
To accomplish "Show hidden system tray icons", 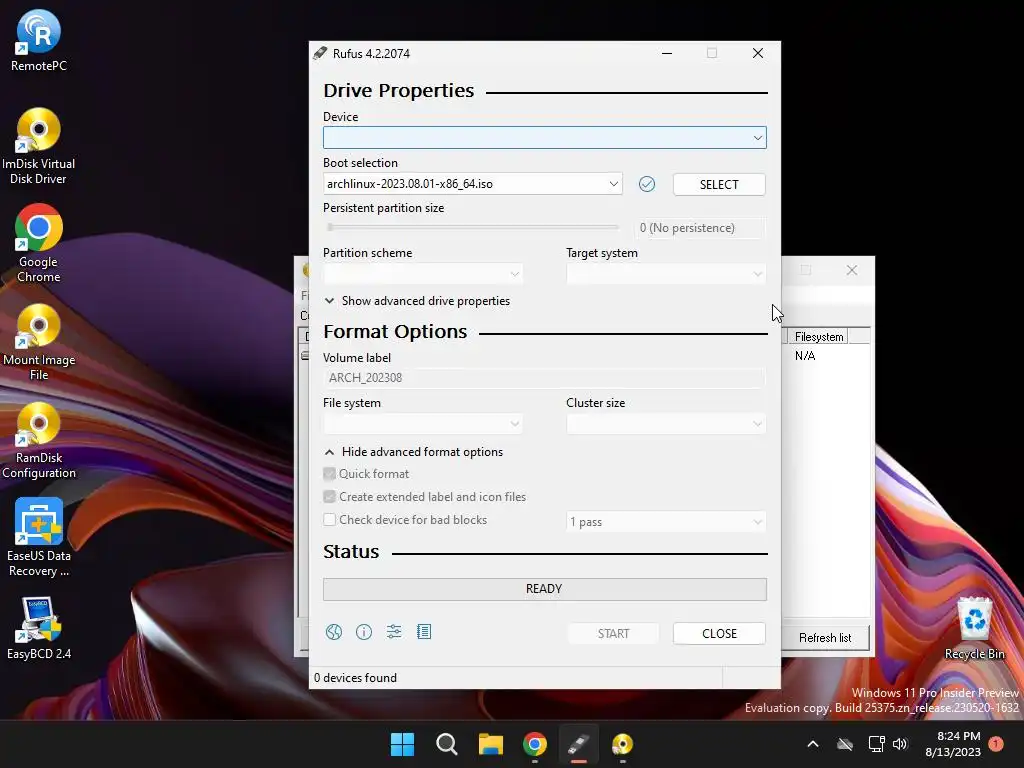I will [813, 744].
